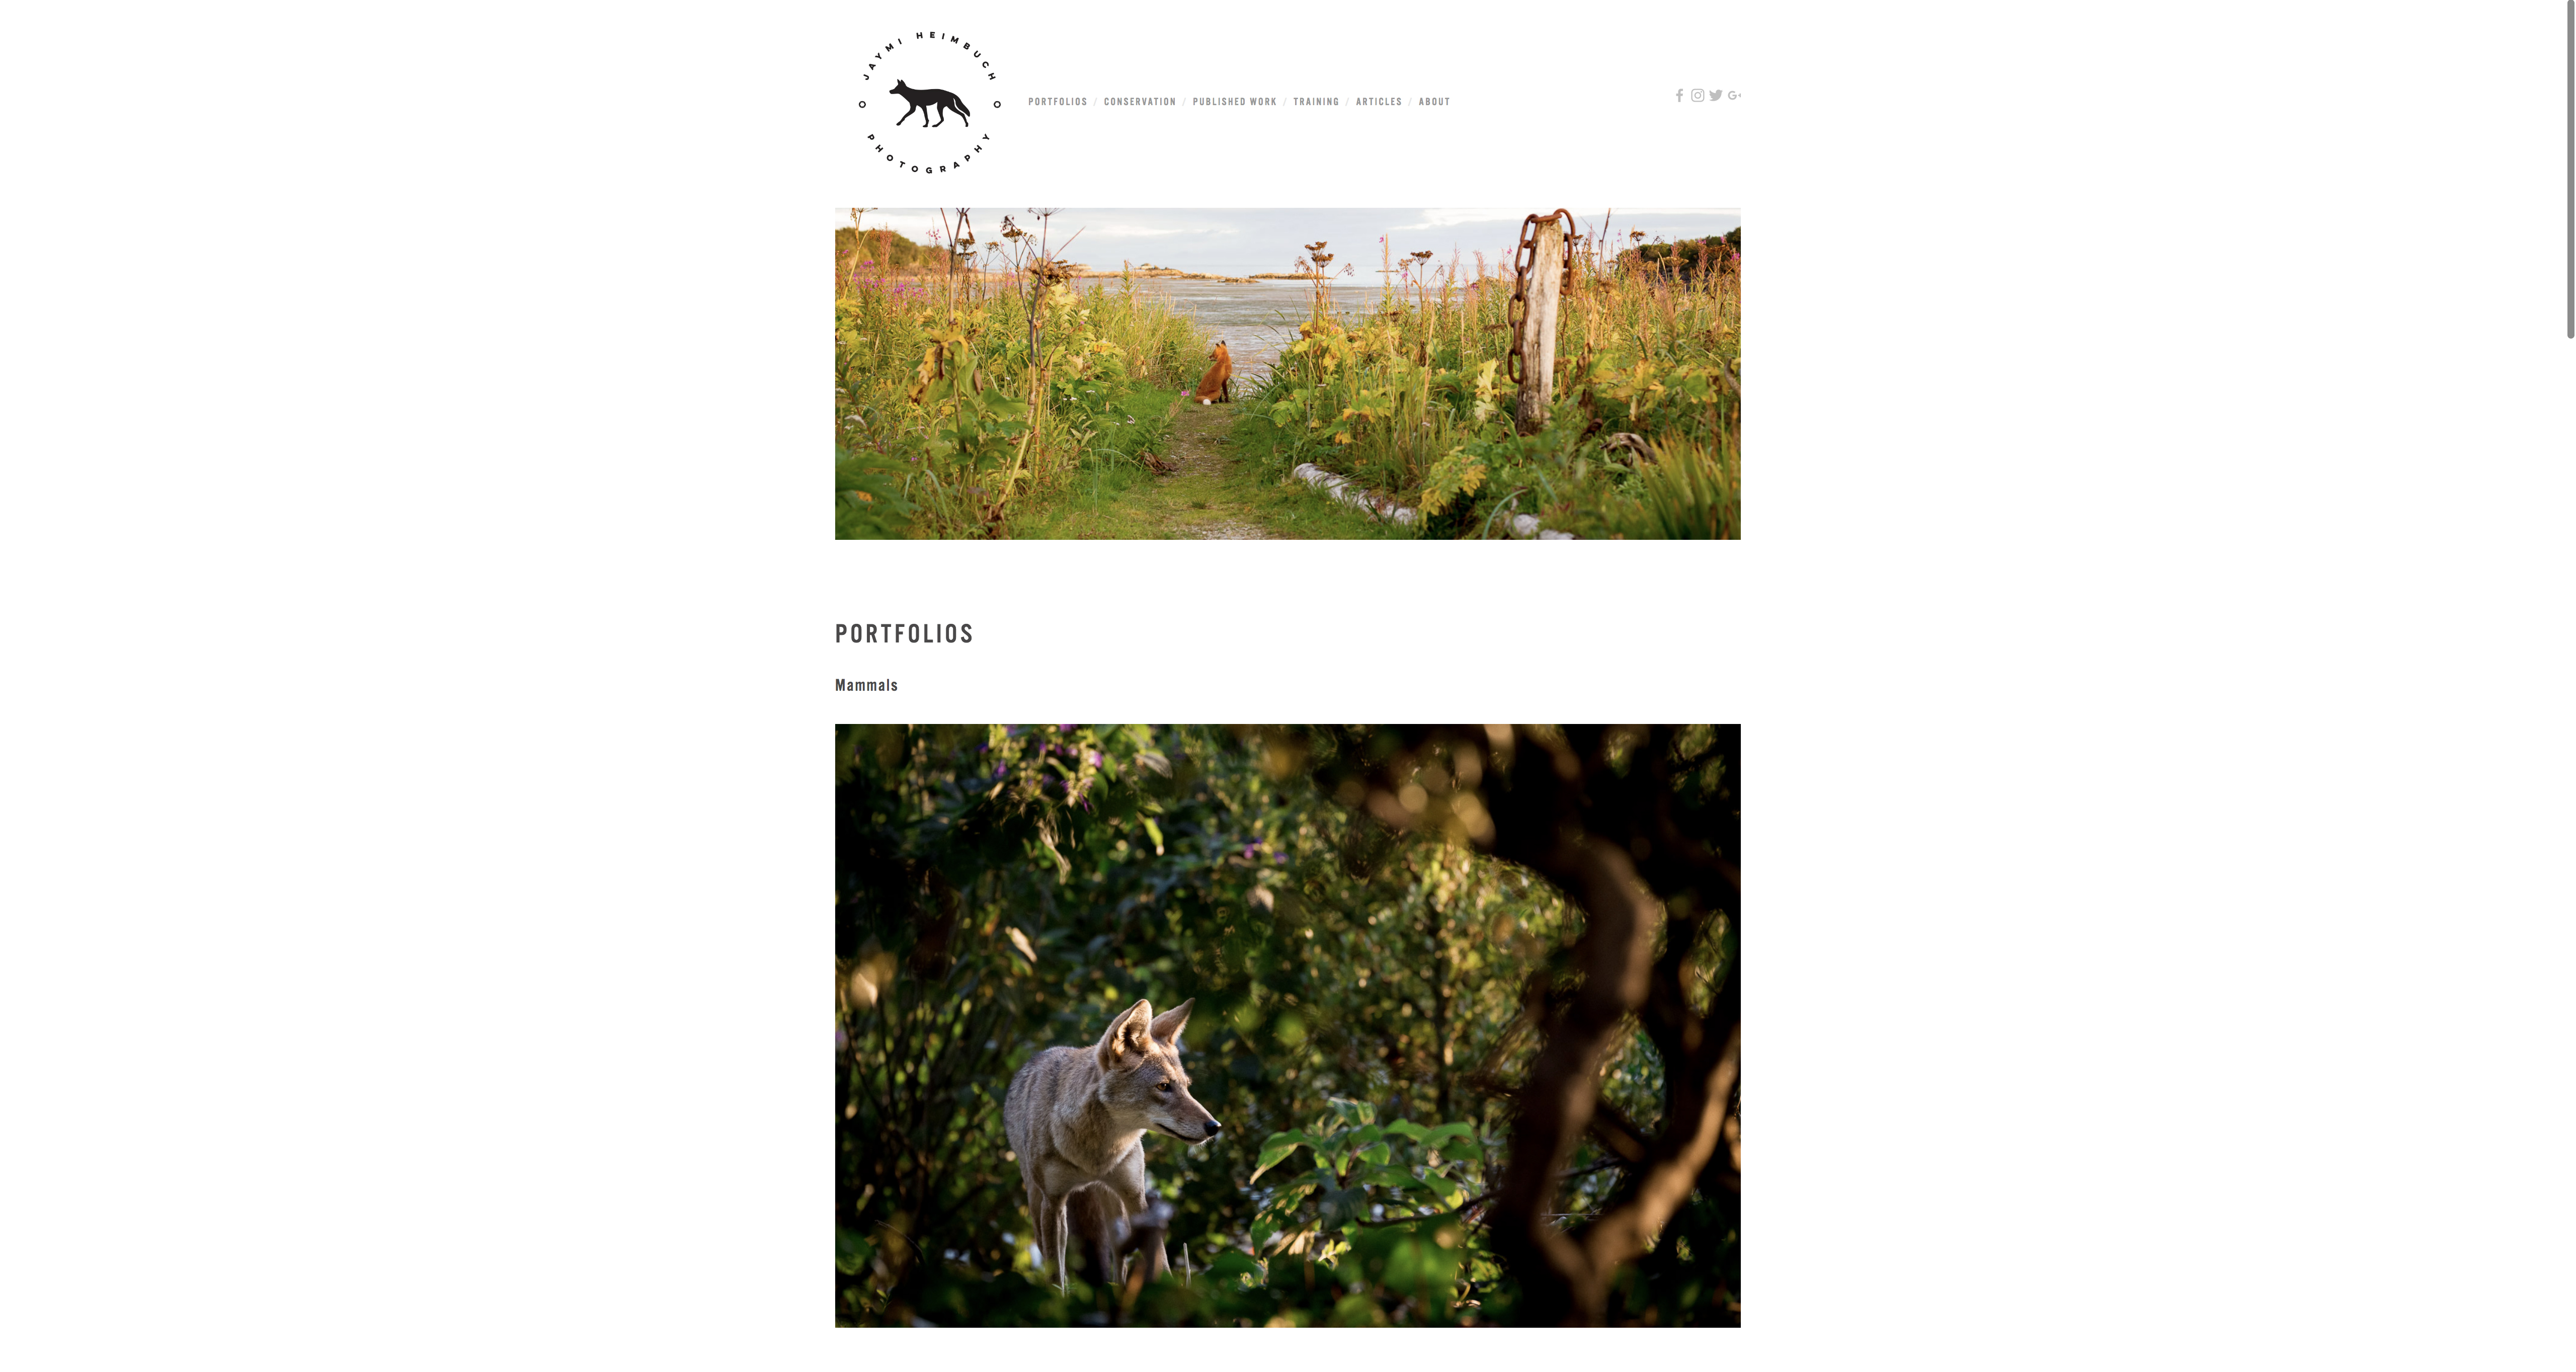Open the Instagram social icon

[1697, 96]
